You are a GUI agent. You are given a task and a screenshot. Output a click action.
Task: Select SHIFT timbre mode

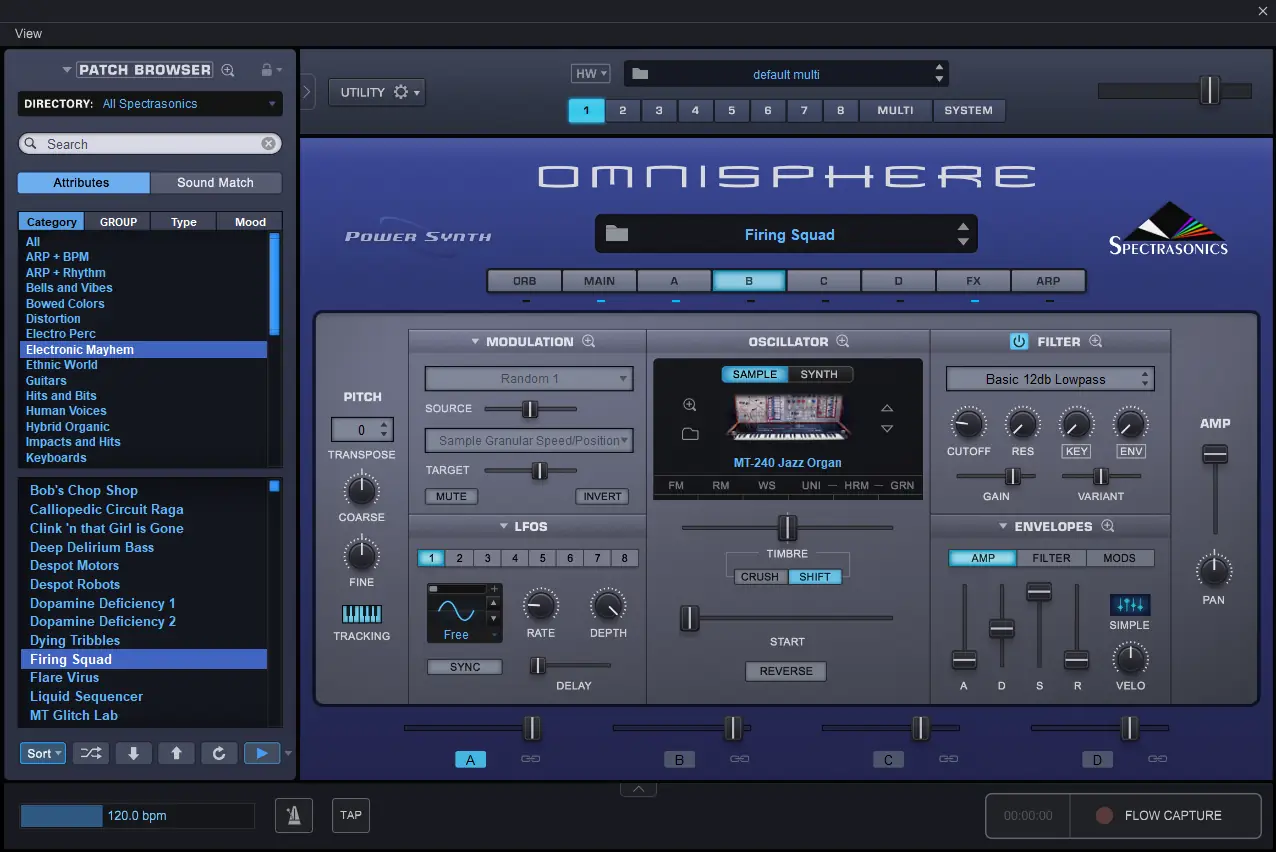(815, 577)
